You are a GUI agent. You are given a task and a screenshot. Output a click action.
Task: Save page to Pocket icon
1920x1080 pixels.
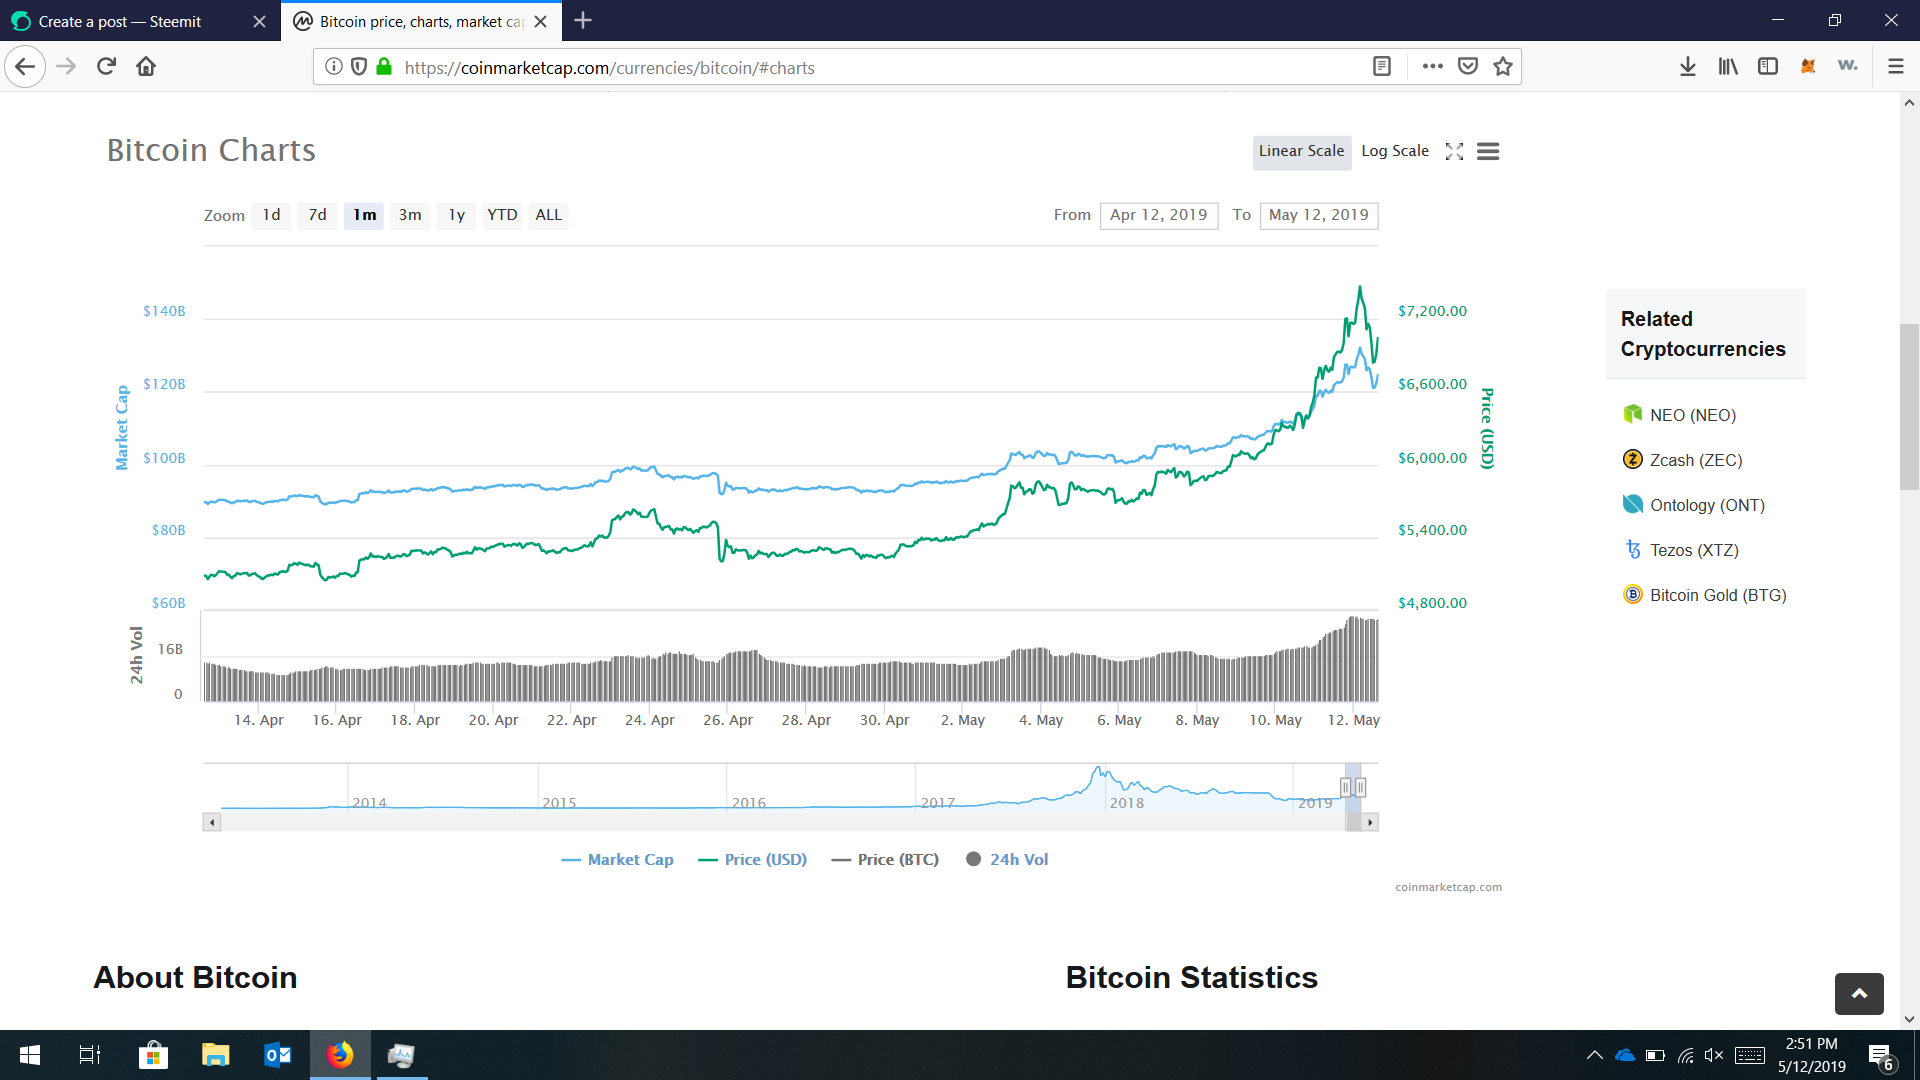pos(1467,67)
